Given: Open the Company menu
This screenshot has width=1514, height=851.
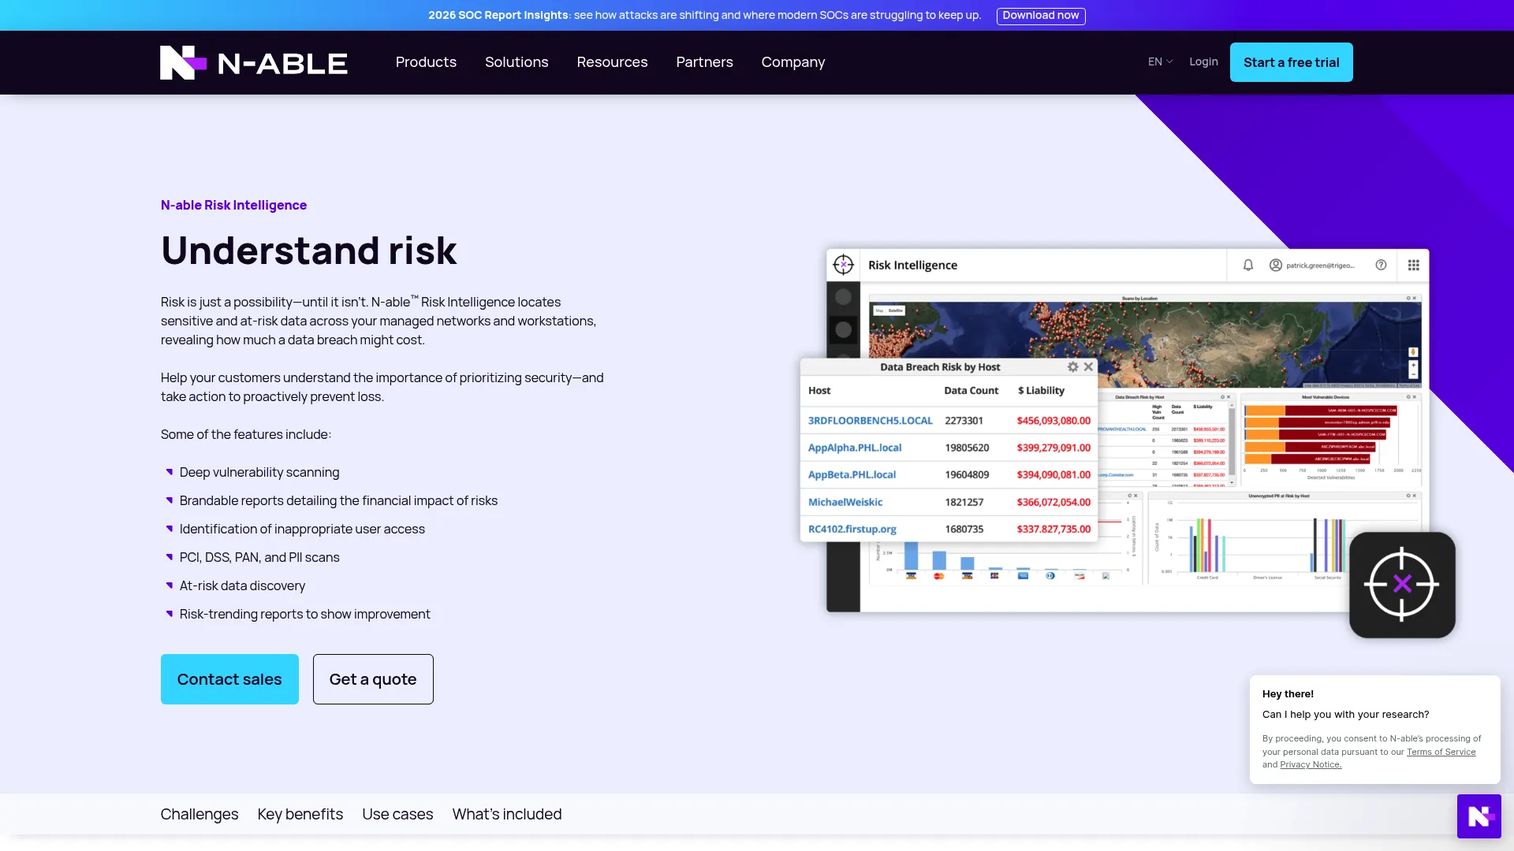Looking at the screenshot, I should click(x=793, y=62).
